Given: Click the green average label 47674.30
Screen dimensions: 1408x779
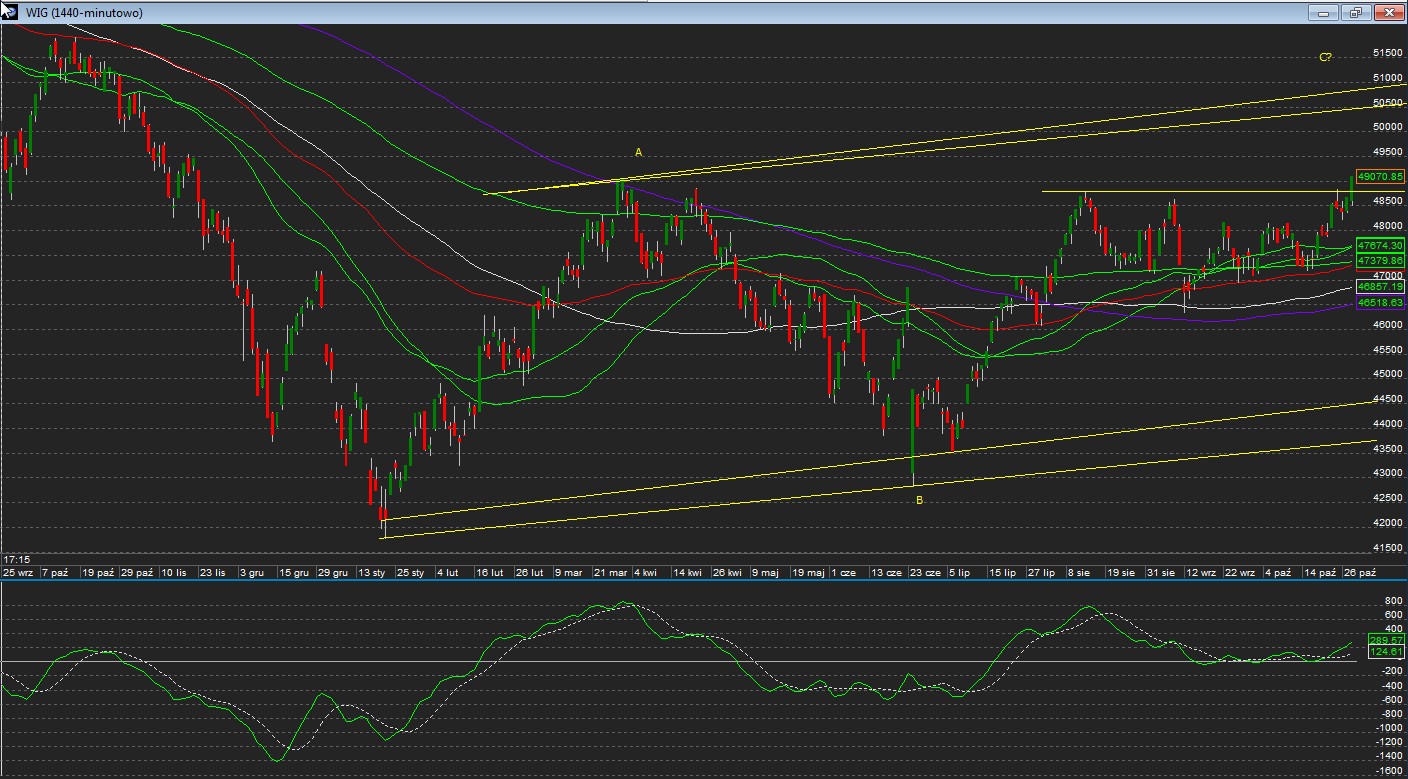Looking at the screenshot, I should pos(1381,245).
